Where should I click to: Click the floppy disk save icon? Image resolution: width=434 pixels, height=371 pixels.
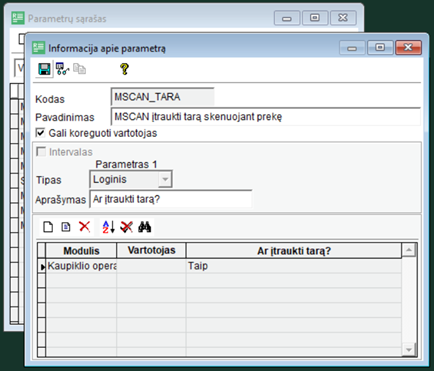[x=44, y=69]
